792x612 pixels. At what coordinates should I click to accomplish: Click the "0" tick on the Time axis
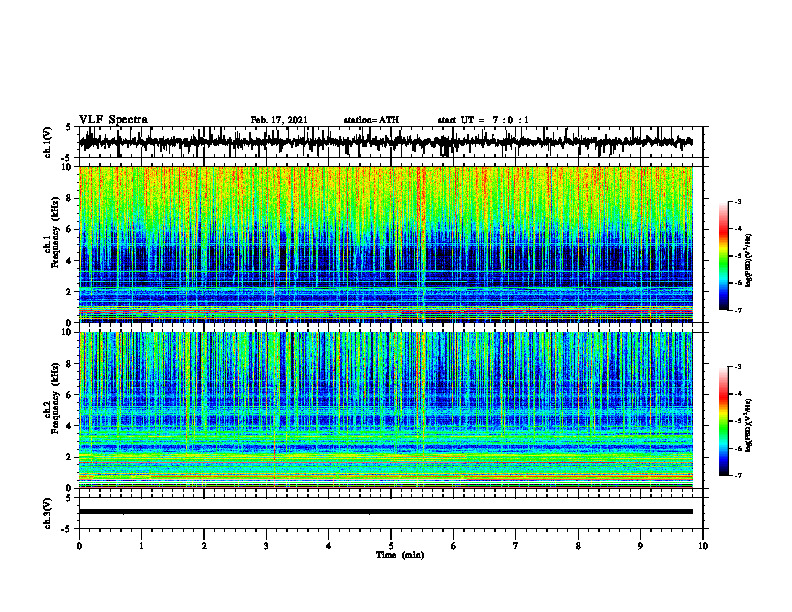click(79, 546)
